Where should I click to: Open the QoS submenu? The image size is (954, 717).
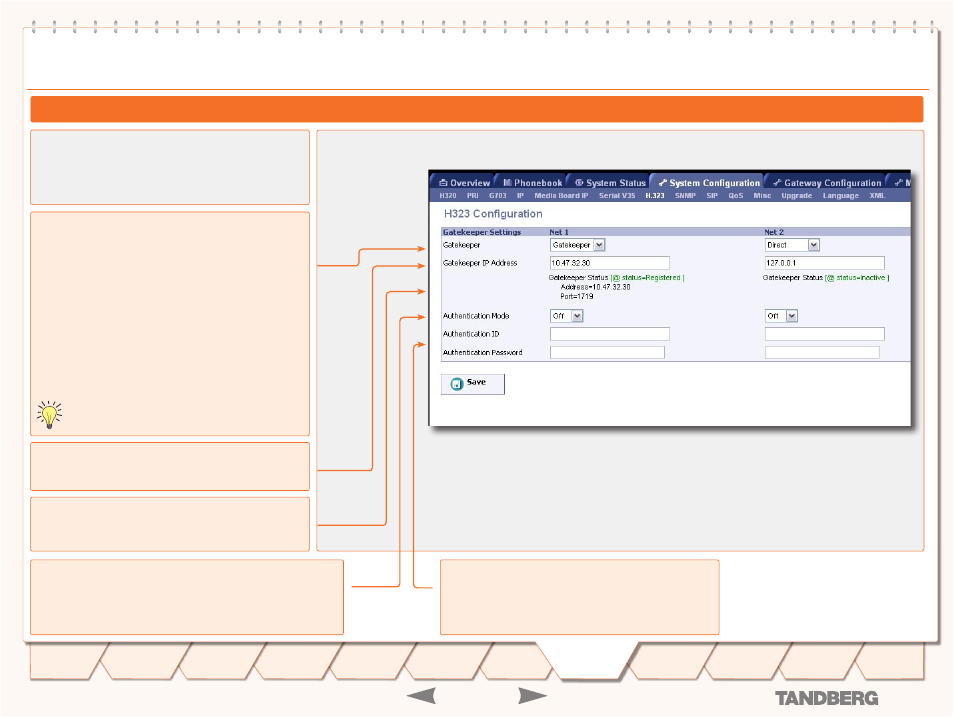point(736,195)
